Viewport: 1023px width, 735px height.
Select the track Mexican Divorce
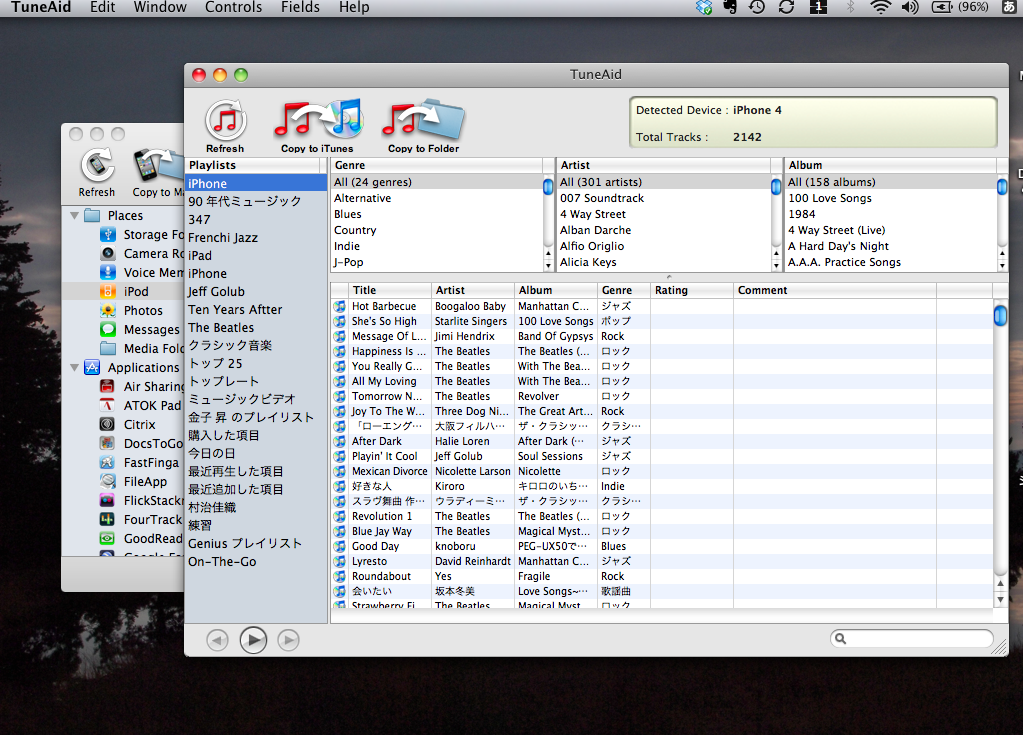[x=662, y=472]
